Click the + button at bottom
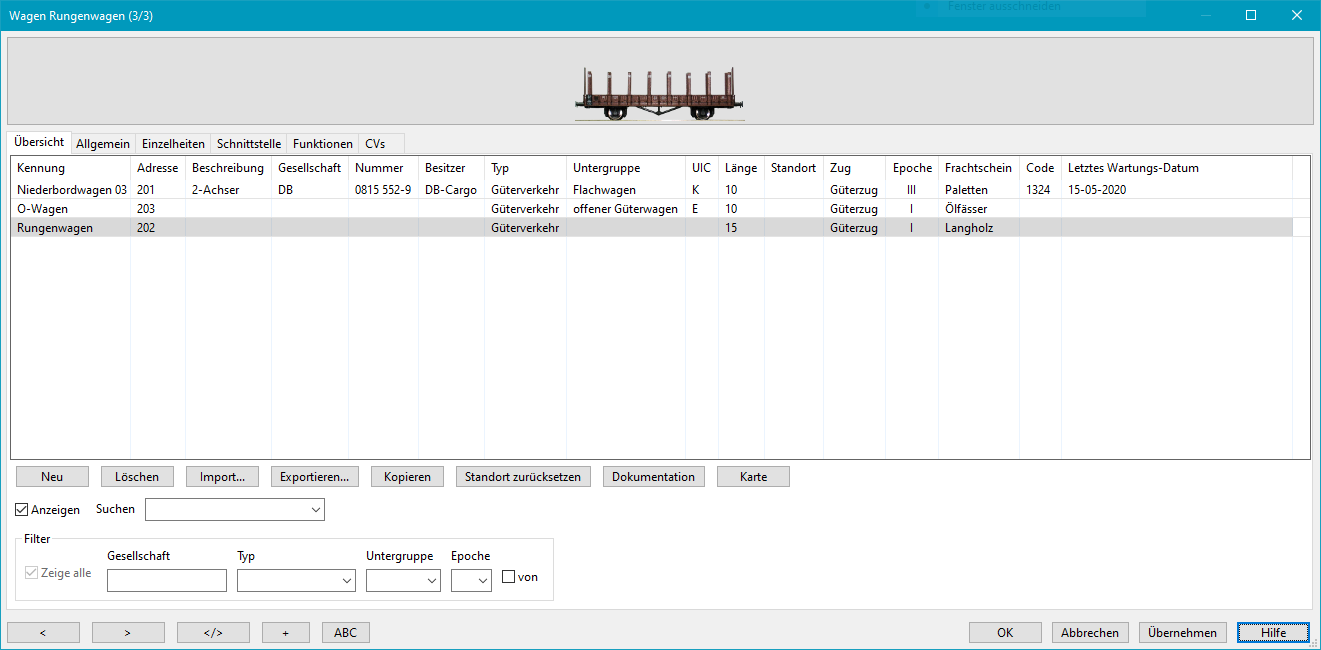 point(285,632)
